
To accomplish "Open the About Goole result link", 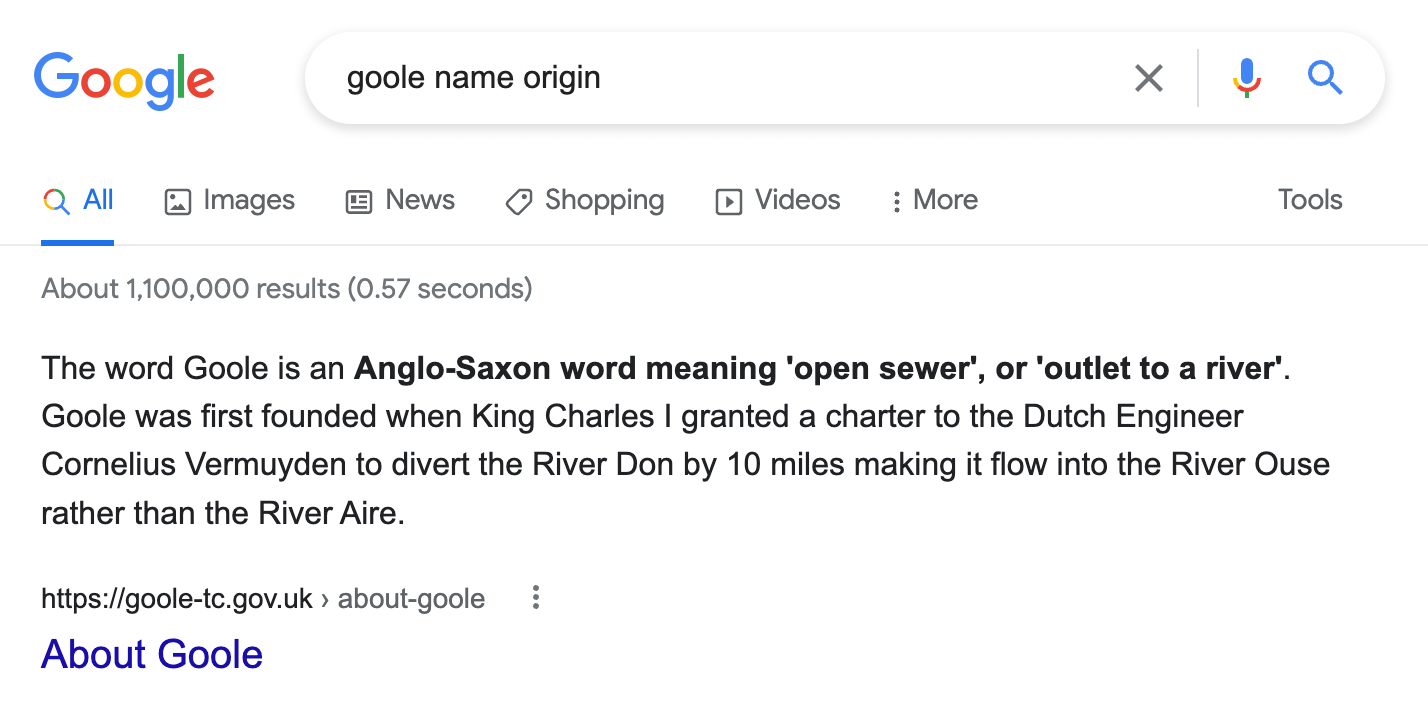I will click(x=152, y=655).
